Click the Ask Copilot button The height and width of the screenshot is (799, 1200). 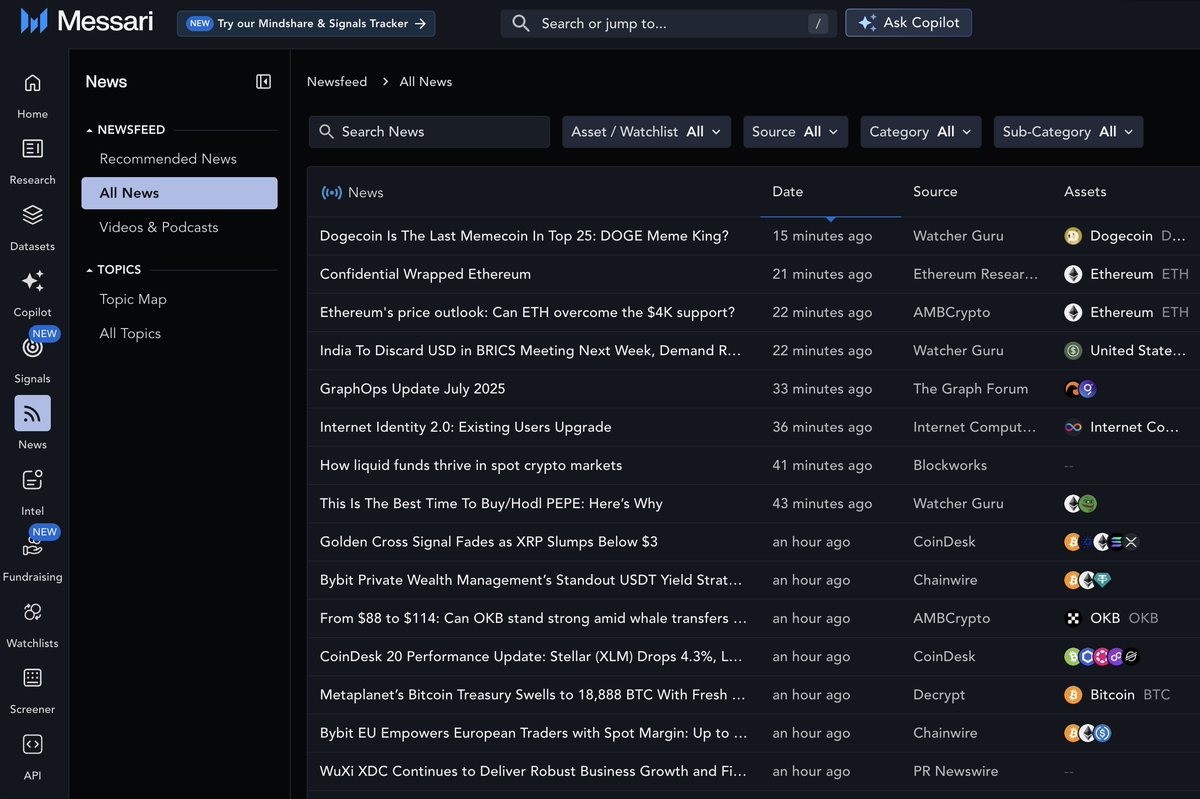pos(908,23)
